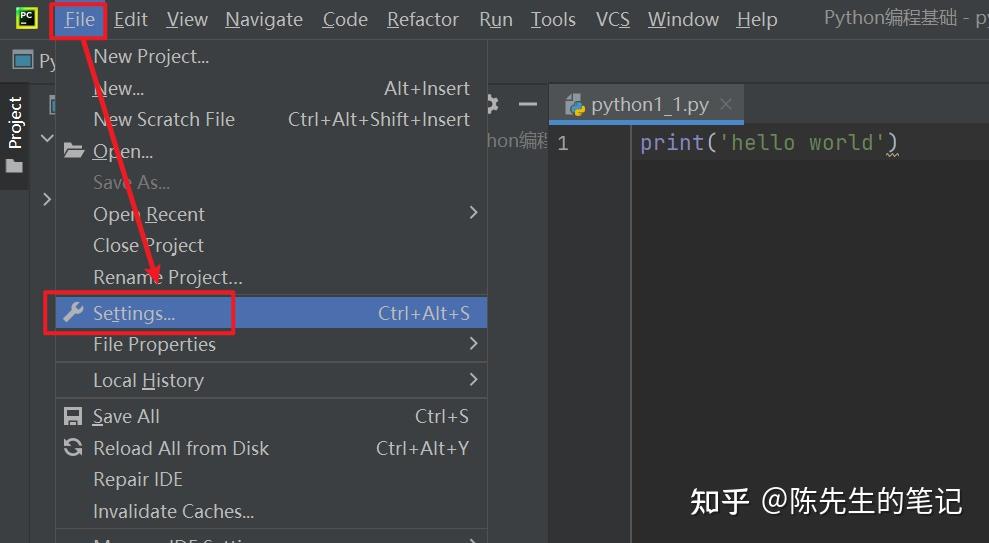Expand the Local History submenu arrow
The width and height of the screenshot is (989, 543).
coord(473,380)
